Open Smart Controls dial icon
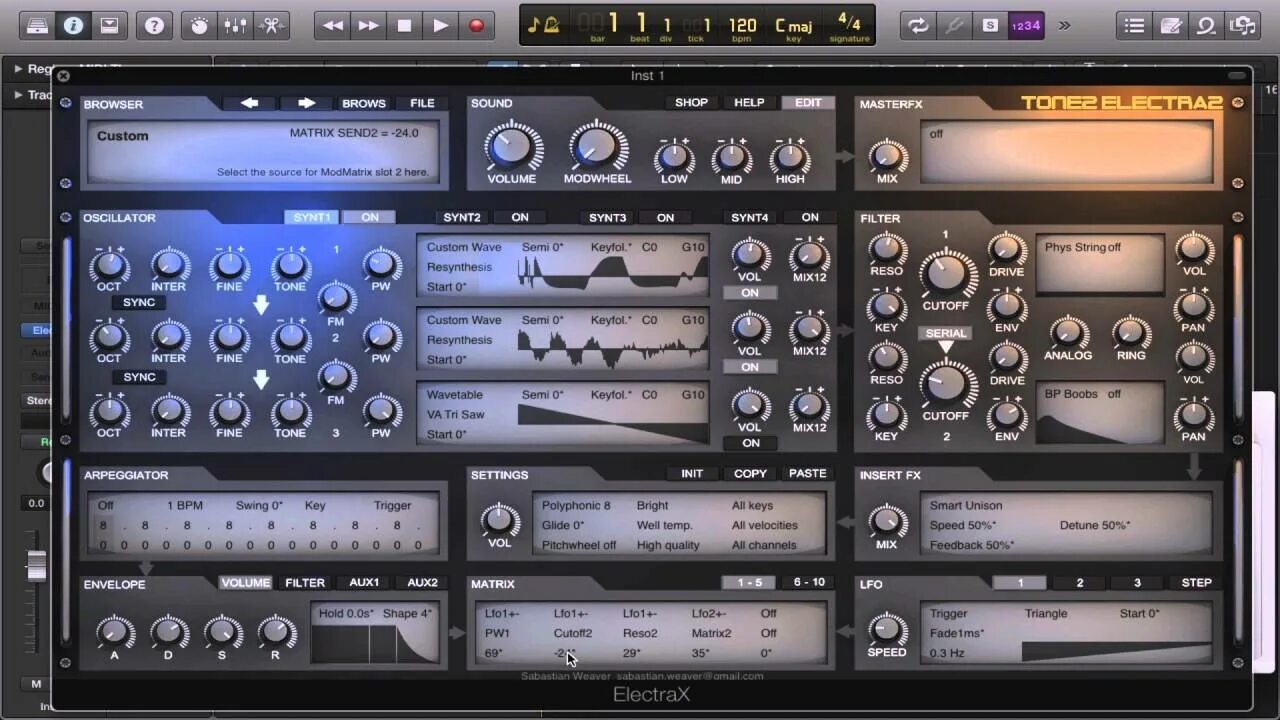This screenshot has width=1280, height=720. pos(199,26)
